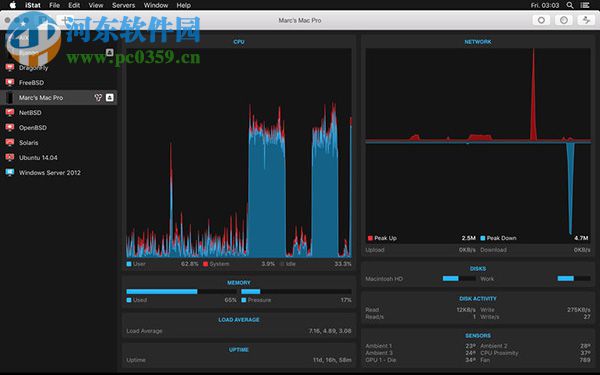600x375 pixels.
Task: Click the MEMORY section heading
Action: [x=239, y=283]
